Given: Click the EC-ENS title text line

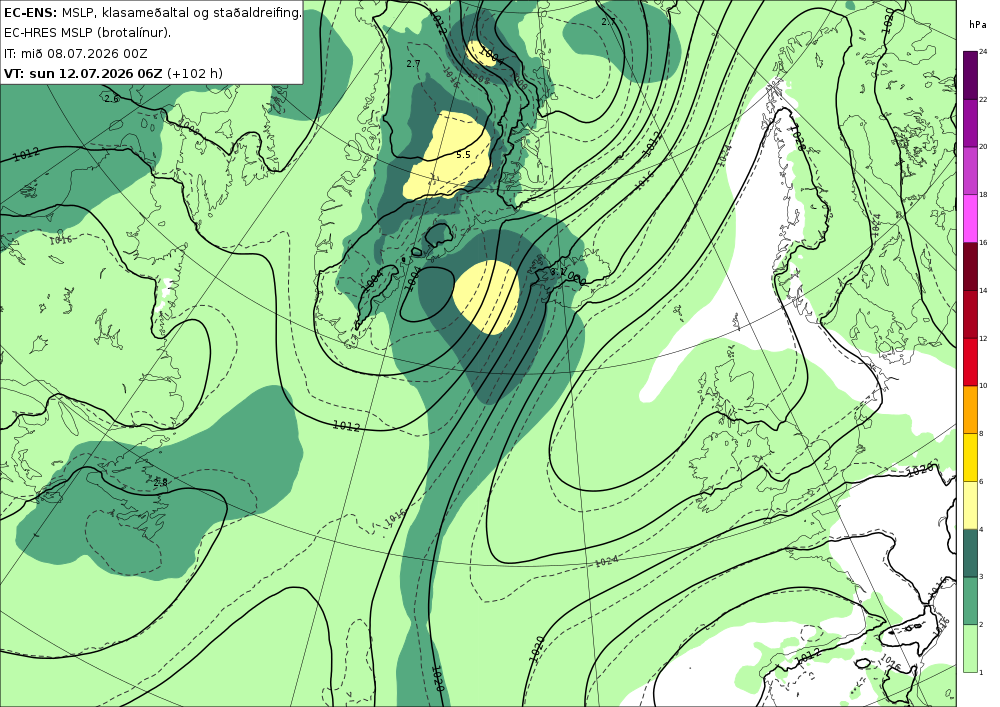Looking at the screenshot, I should 152,13.
